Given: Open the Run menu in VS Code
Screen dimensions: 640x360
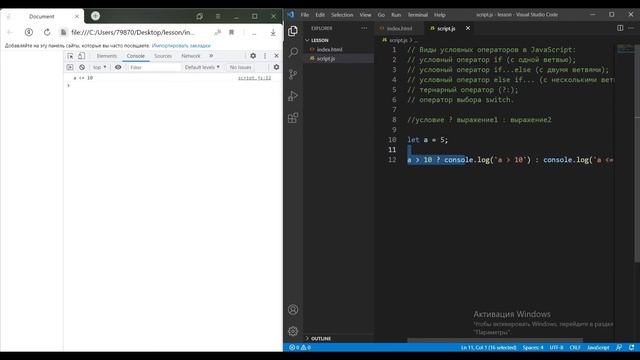Looking at the screenshot, I should pyautogui.click(x=396, y=15).
